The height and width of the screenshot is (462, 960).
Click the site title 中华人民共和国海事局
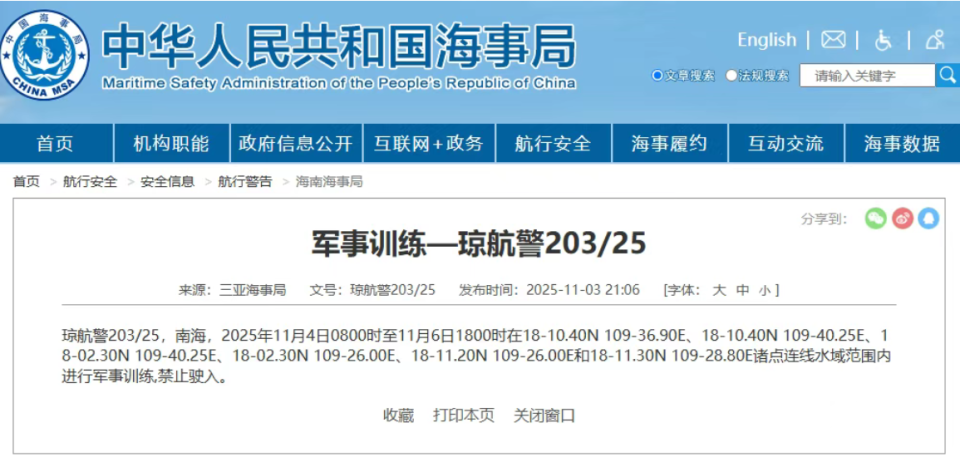(339, 47)
